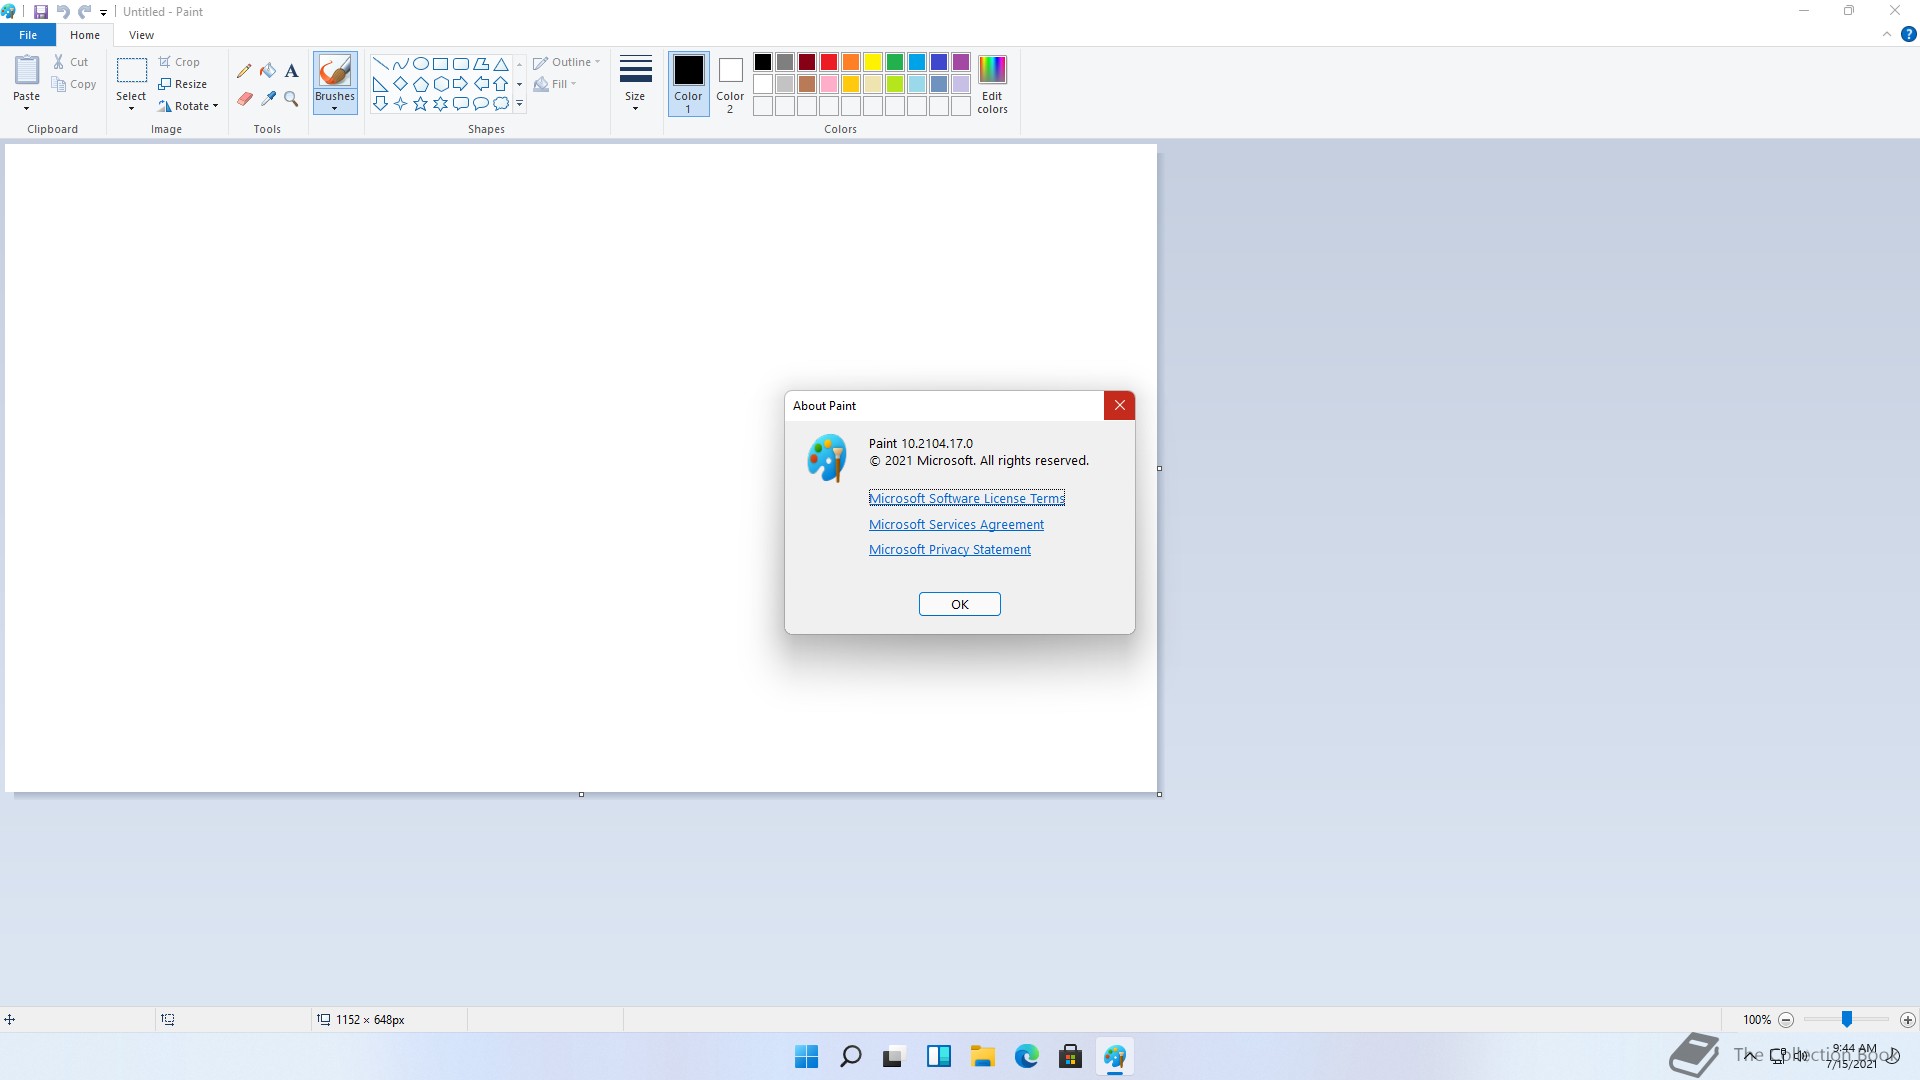Screen dimensions: 1920x1080
Task: Select the Pencil tool
Action: pos(244,71)
